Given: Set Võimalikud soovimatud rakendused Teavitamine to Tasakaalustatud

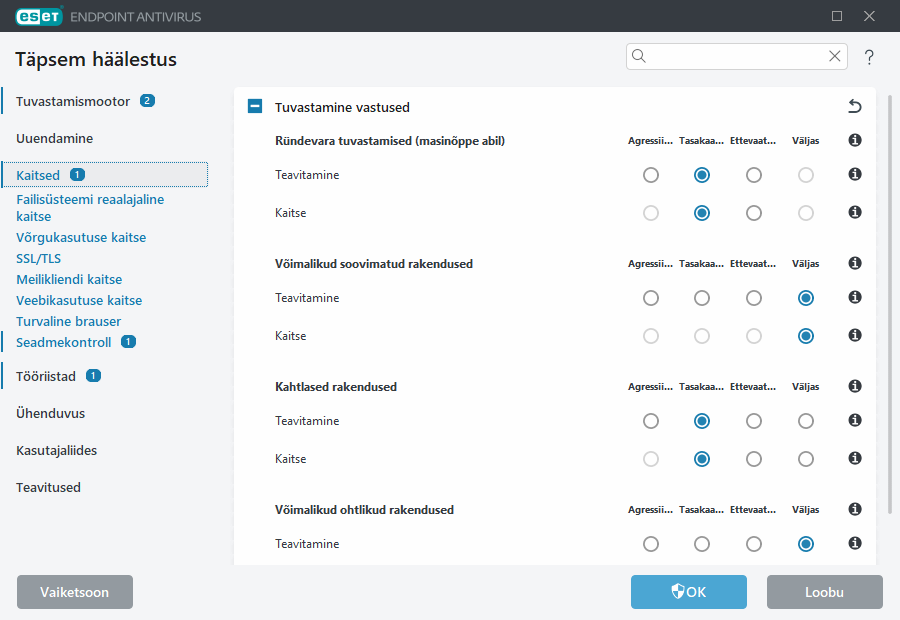Looking at the screenshot, I should click(702, 298).
